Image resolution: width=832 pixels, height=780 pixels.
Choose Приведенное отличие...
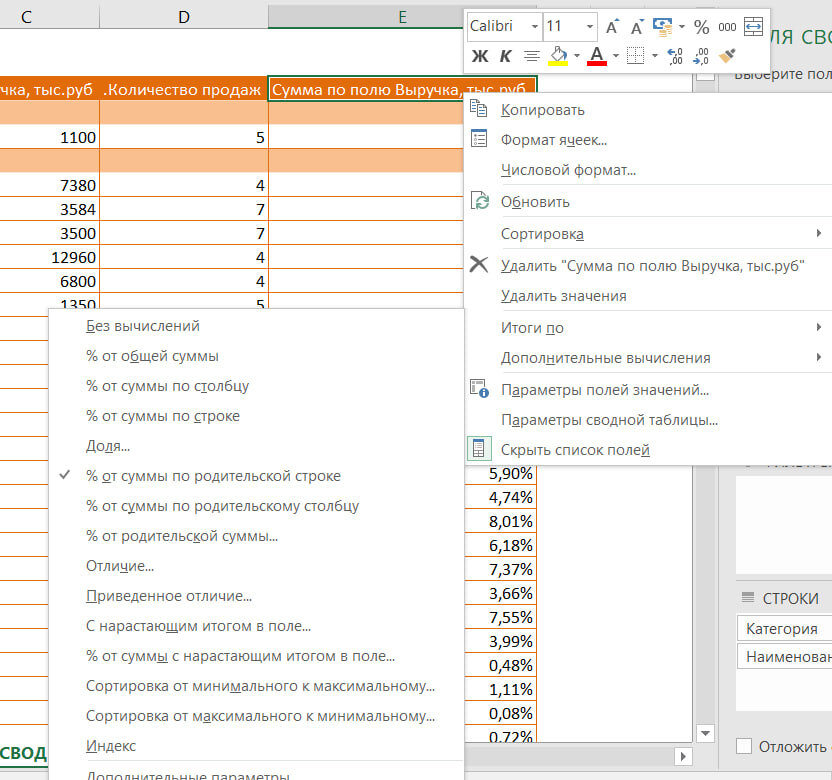[169, 596]
